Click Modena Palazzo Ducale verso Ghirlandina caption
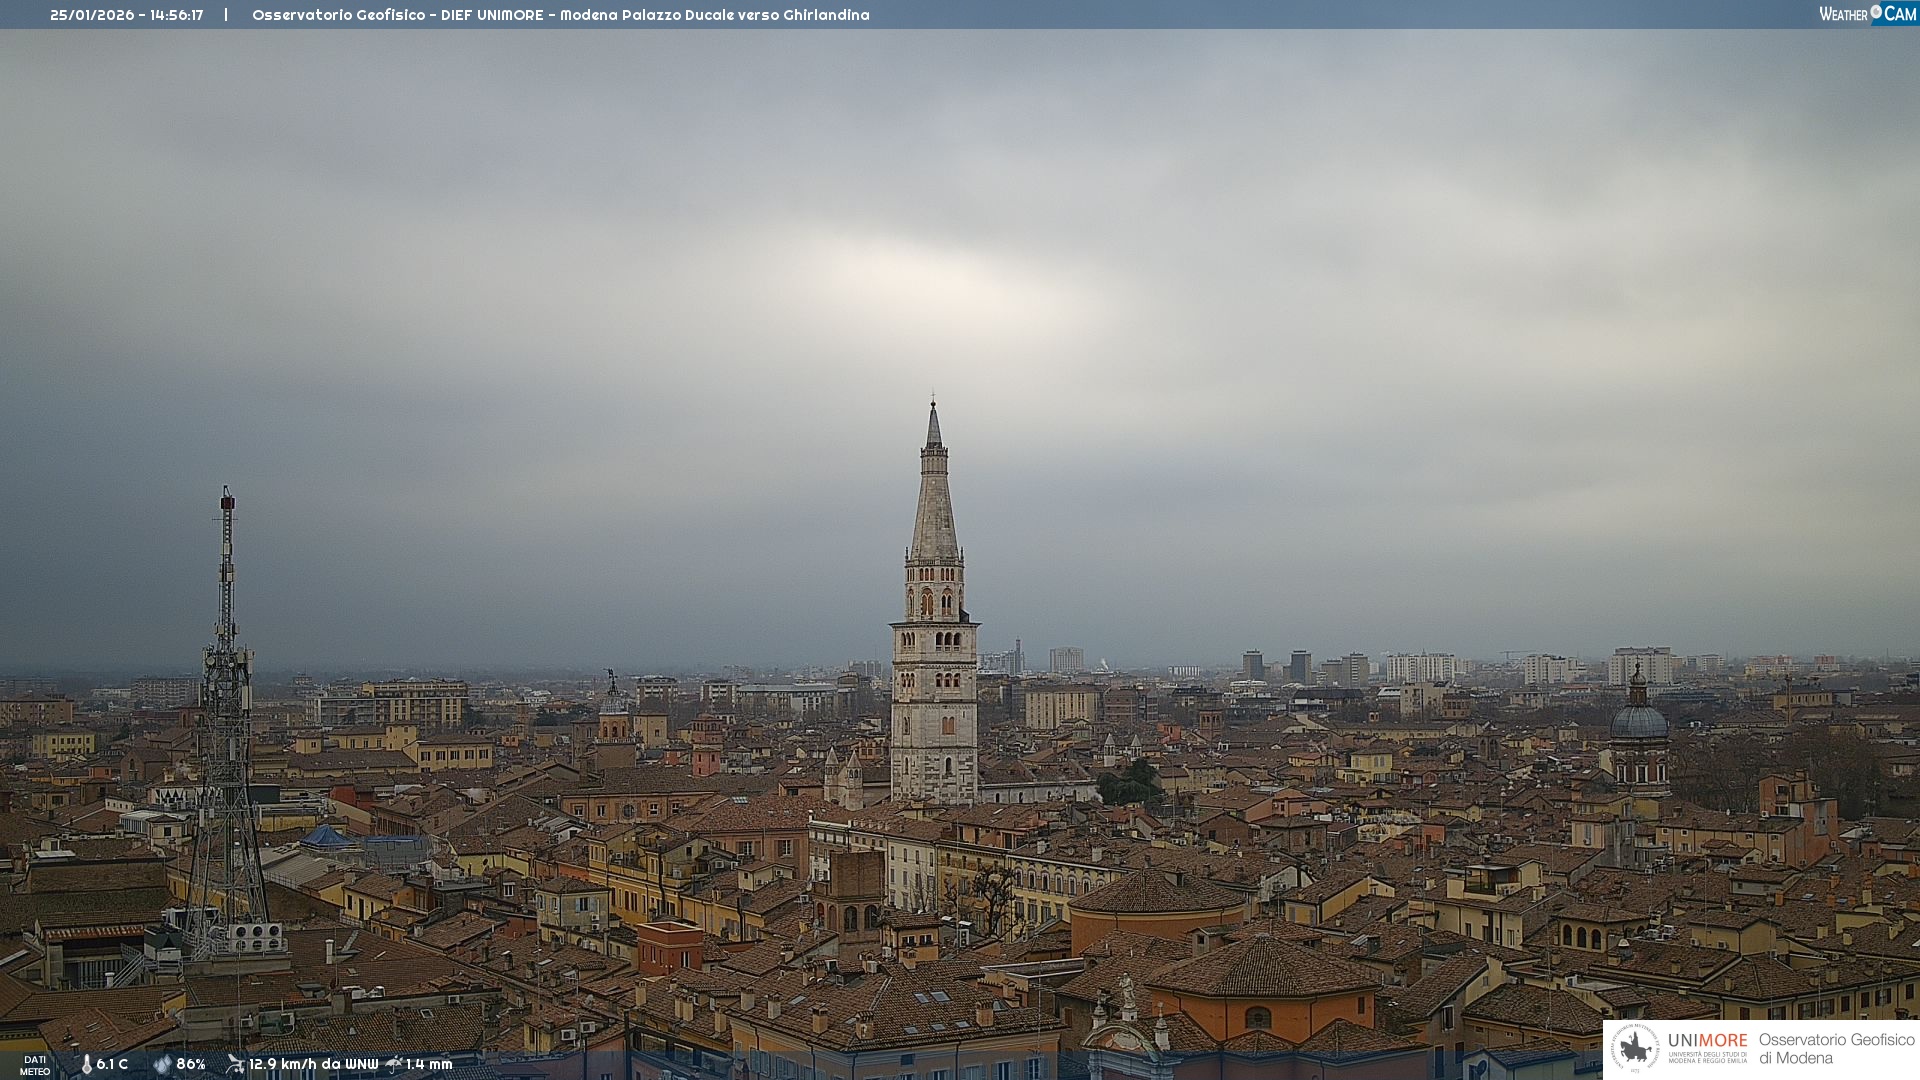This screenshot has height=1080, width=1920. (714, 15)
